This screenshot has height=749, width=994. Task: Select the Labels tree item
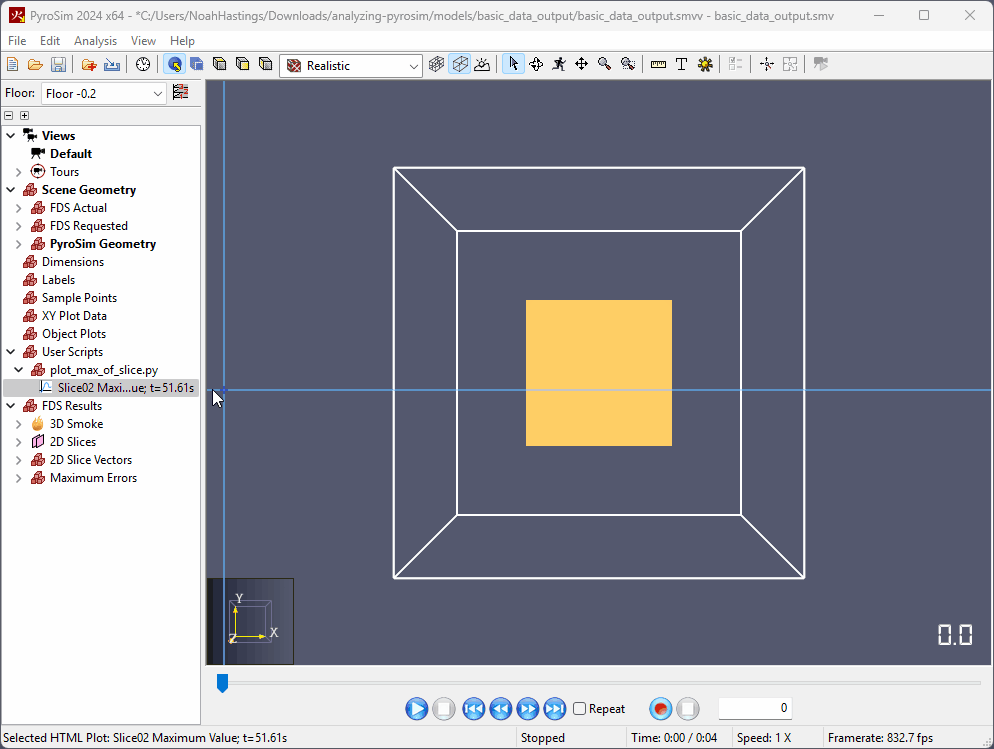tap(58, 280)
